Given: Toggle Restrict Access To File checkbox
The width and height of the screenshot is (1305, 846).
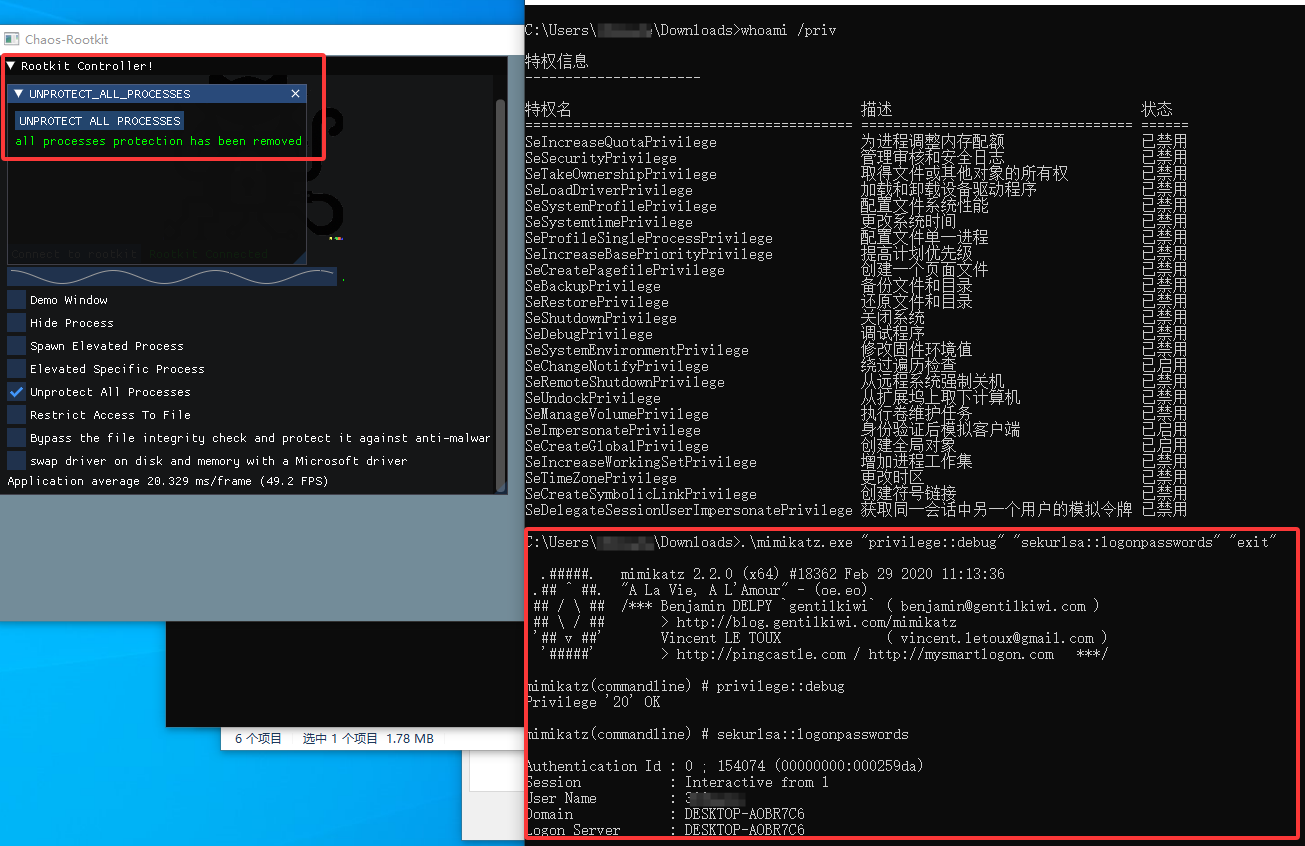Looking at the screenshot, I should click(x=16, y=414).
